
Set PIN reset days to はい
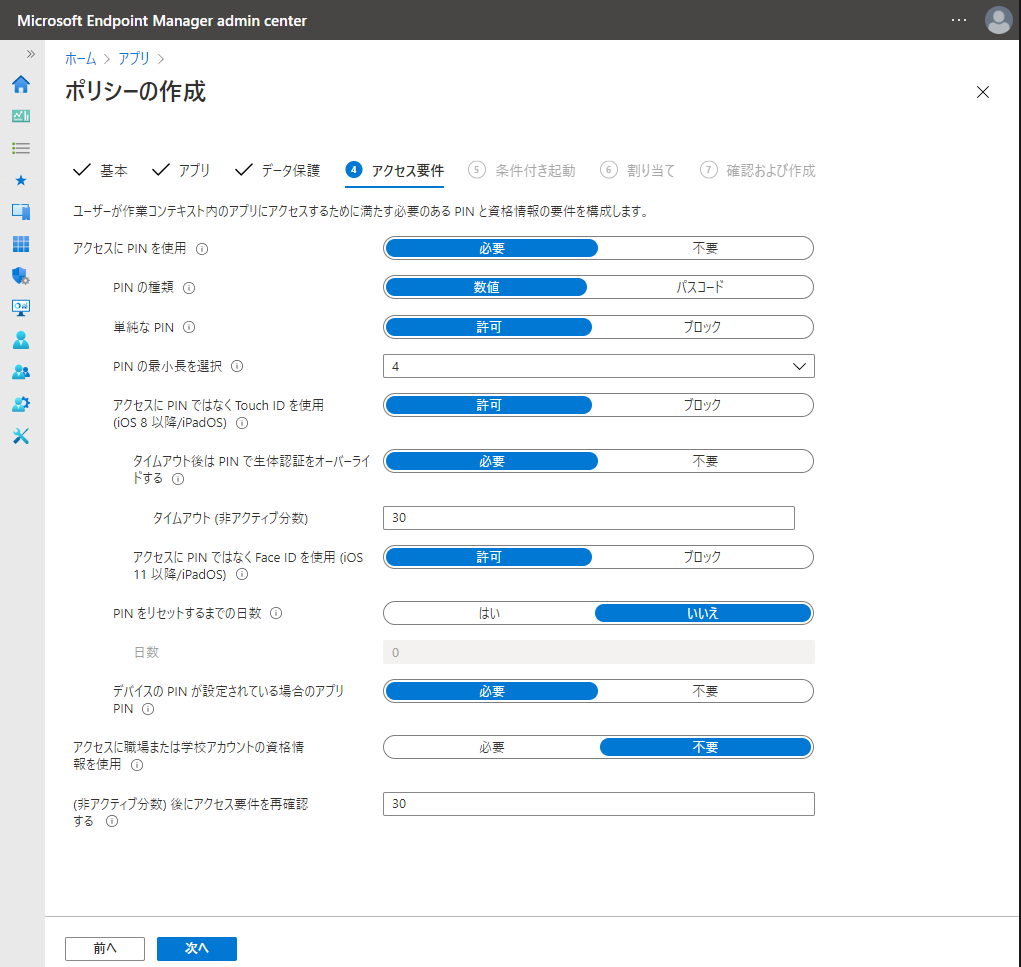[490, 613]
